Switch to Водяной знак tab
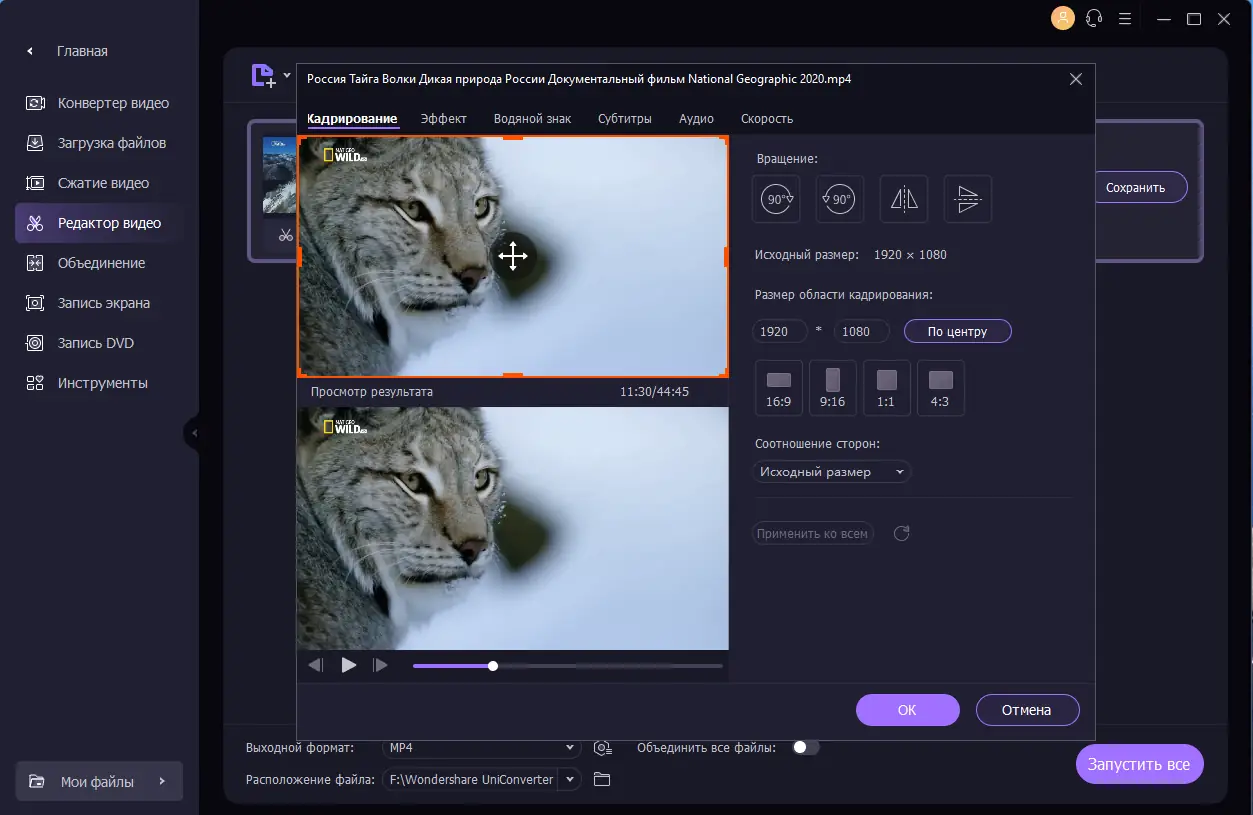Viewport: 1253px width, 815px height. pos(533,118)
